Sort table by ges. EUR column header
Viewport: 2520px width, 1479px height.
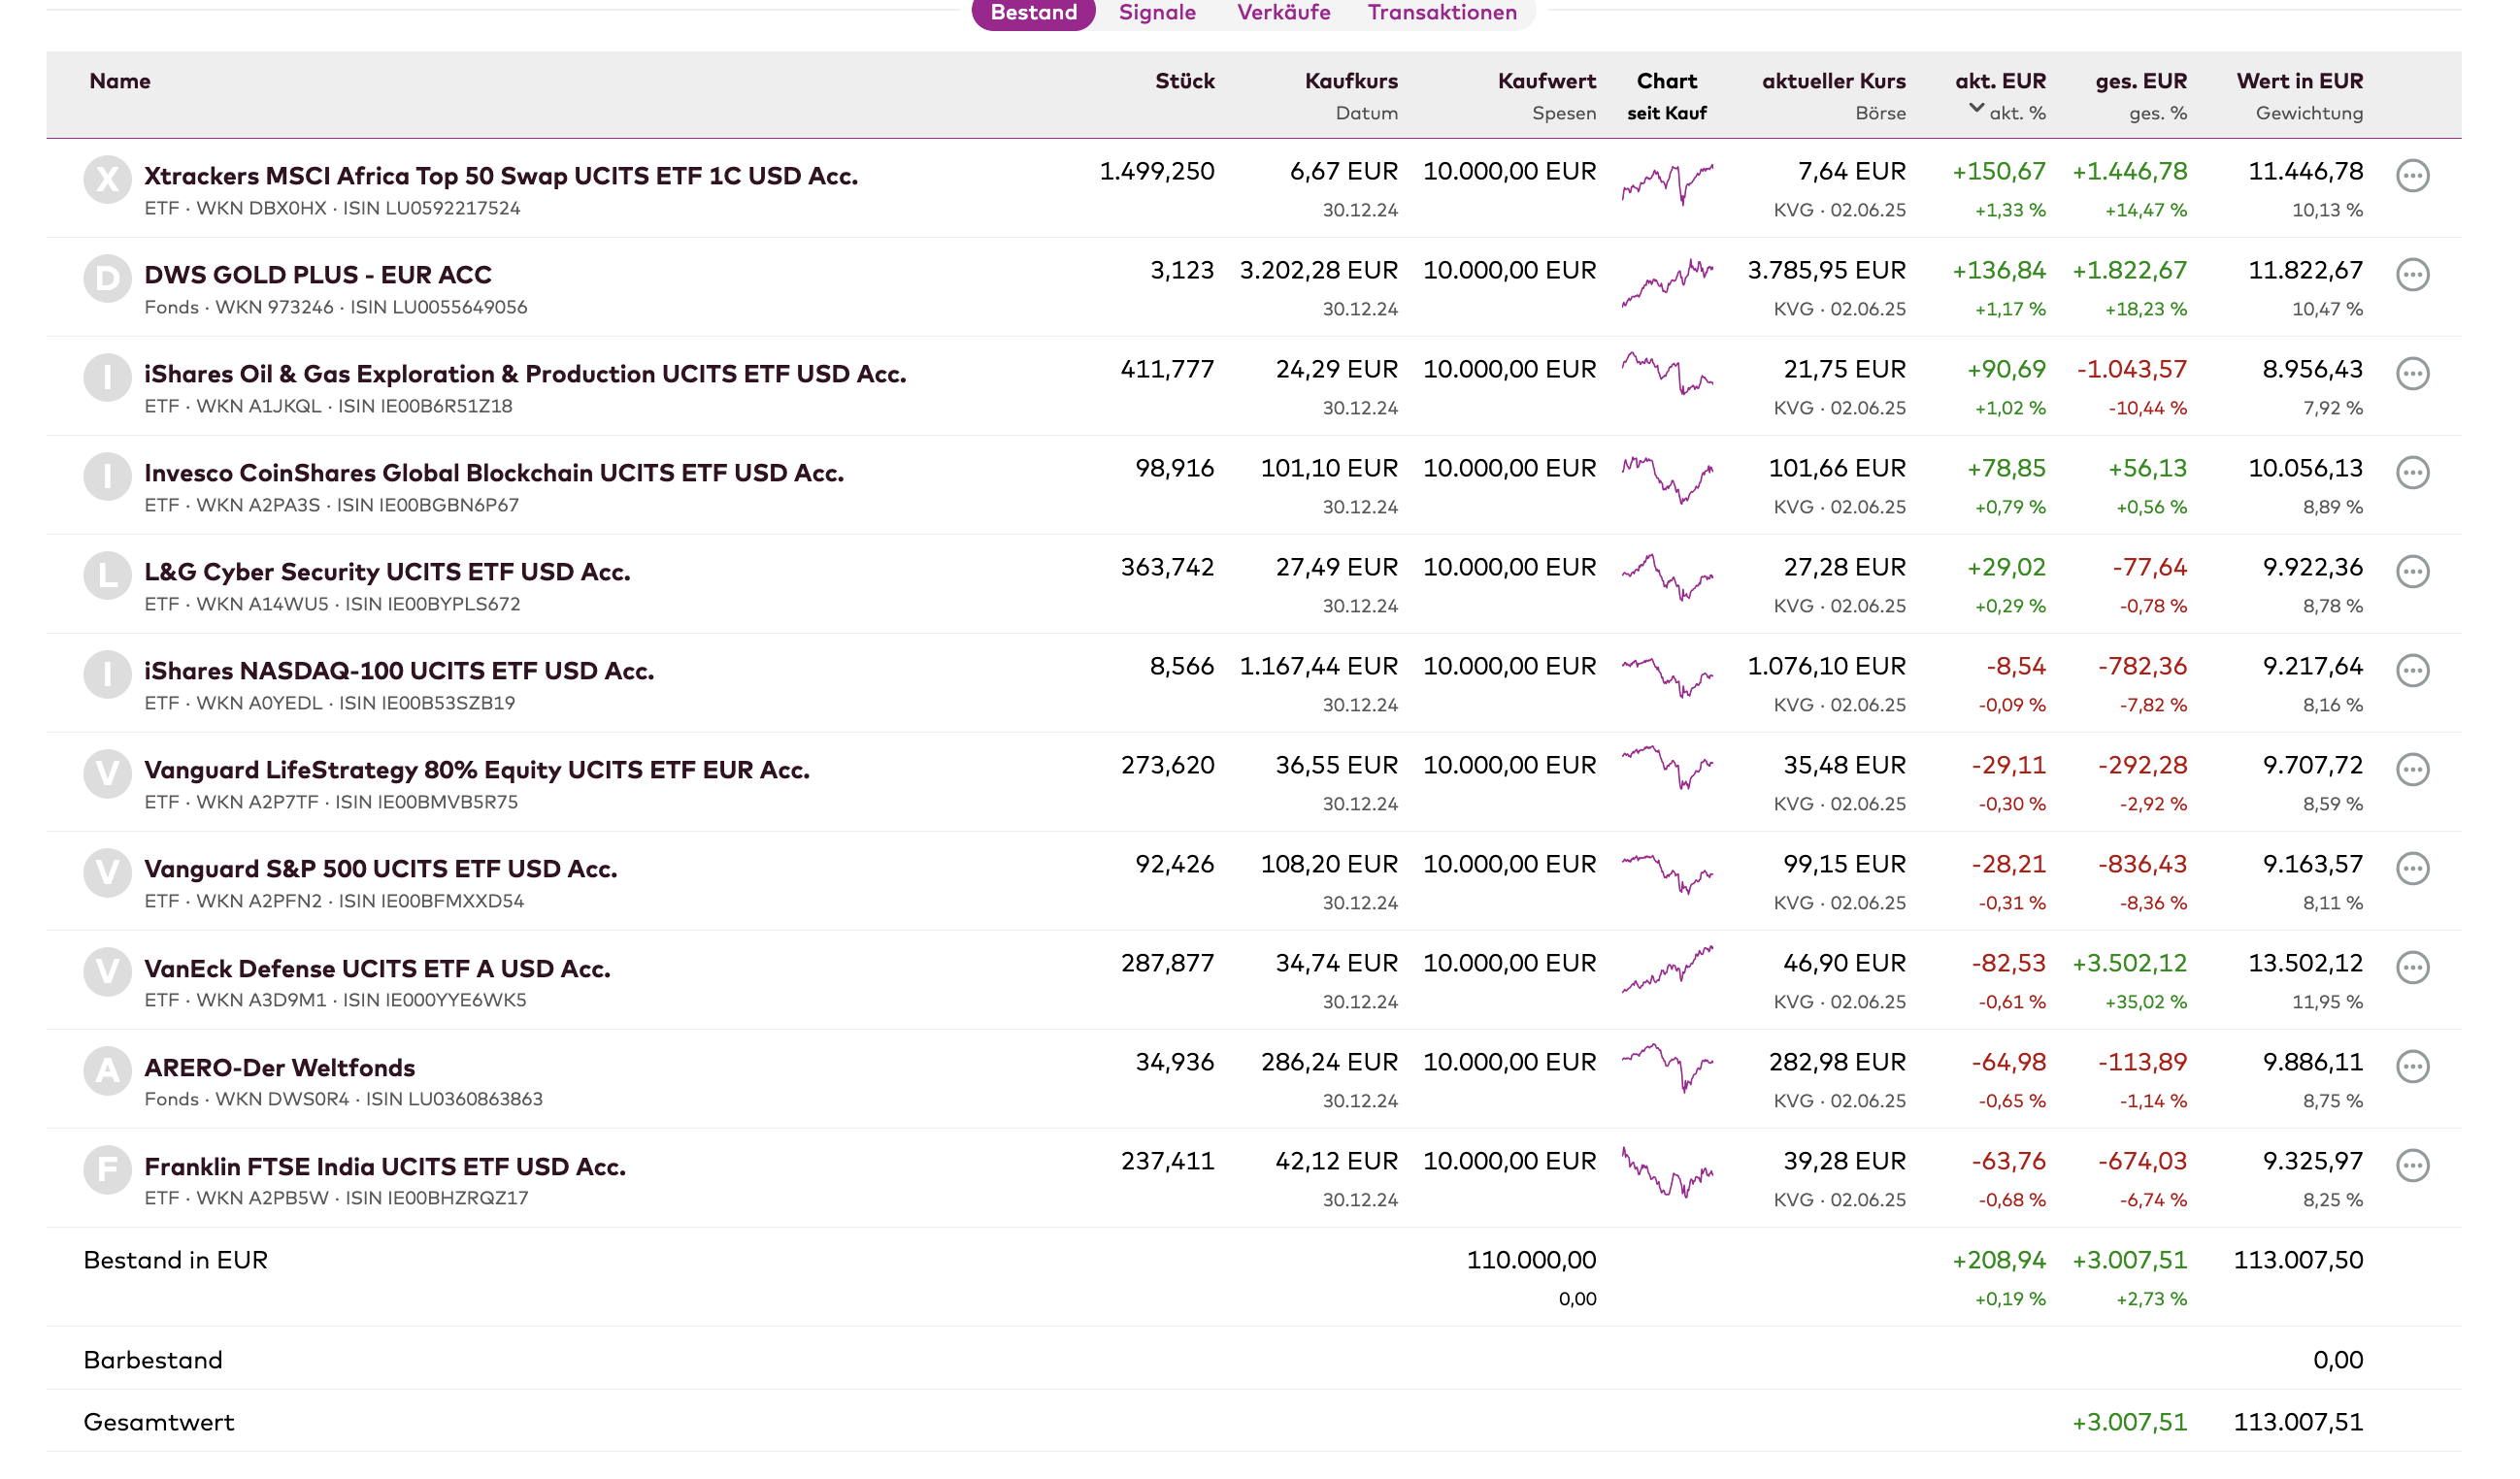coord(2140,81)
